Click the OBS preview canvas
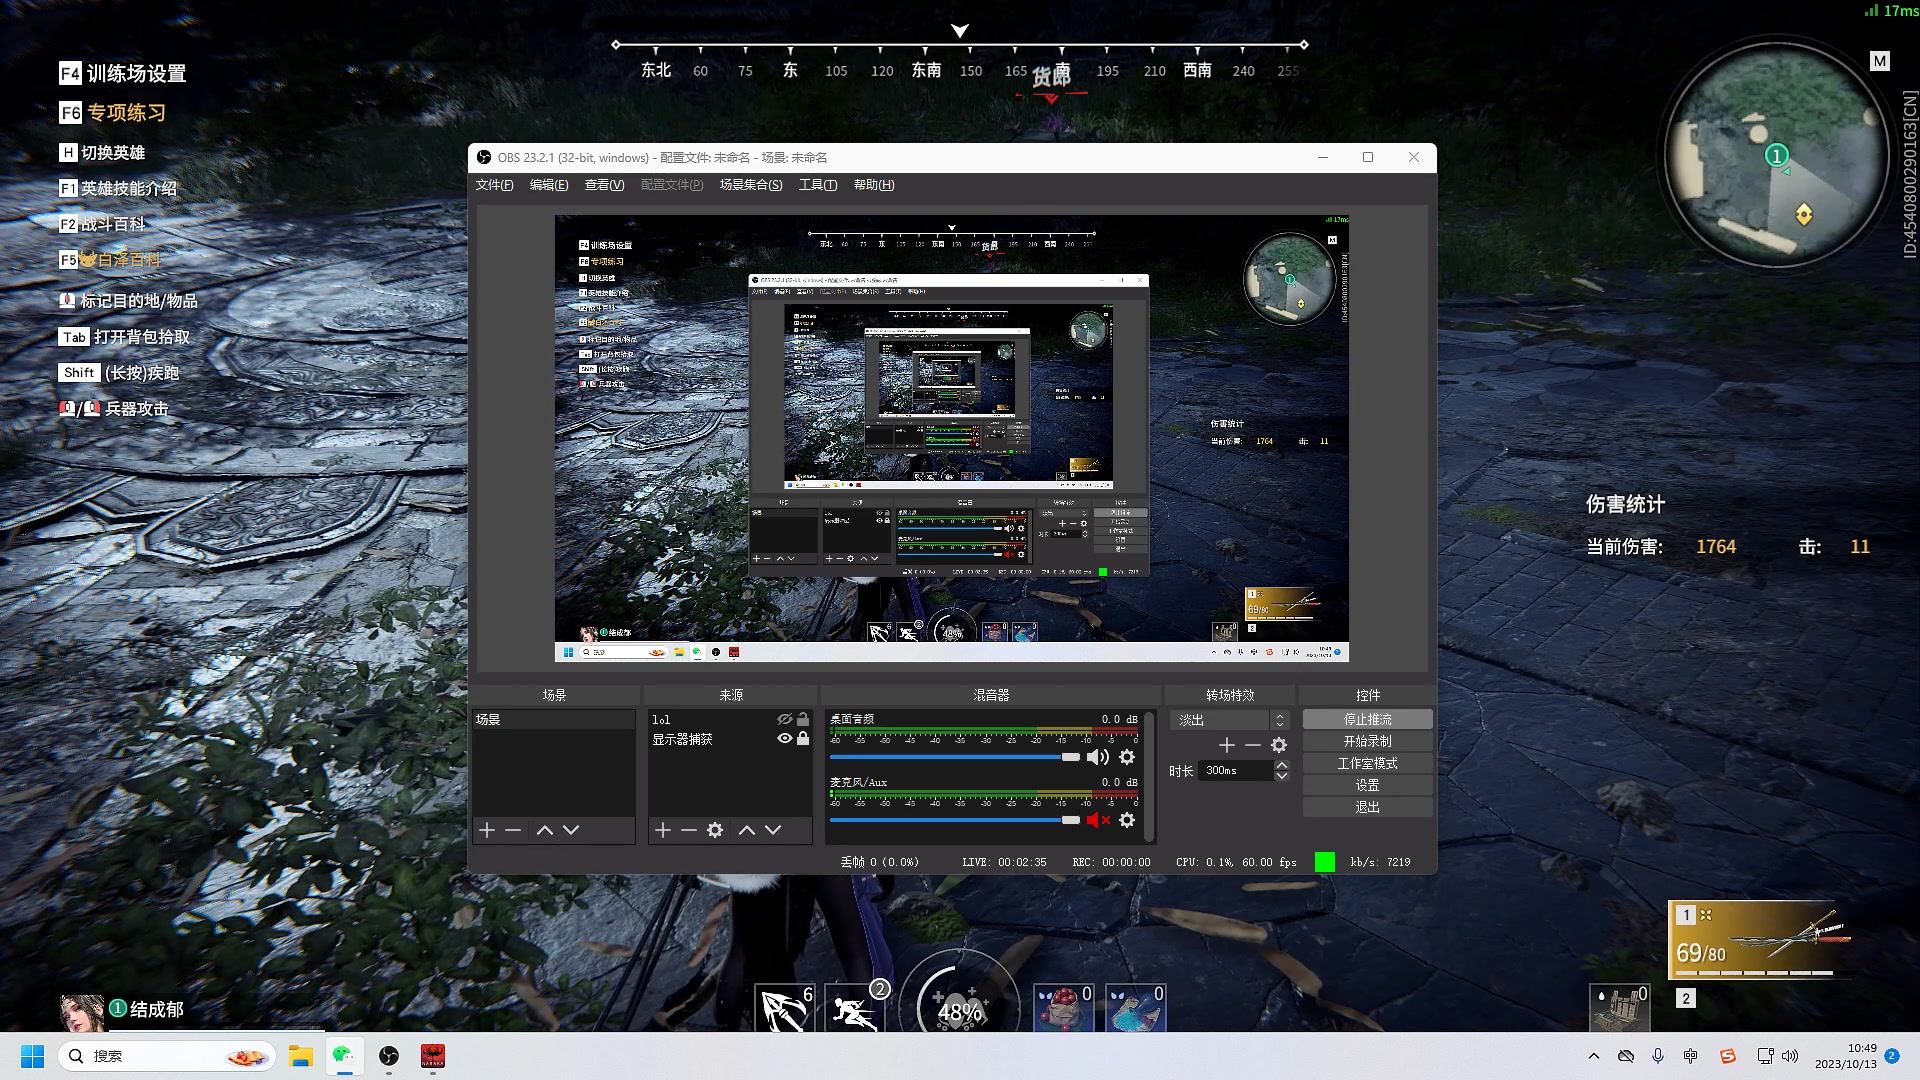This screenshot has width=1920, height=1080. [x=952, y=438]
